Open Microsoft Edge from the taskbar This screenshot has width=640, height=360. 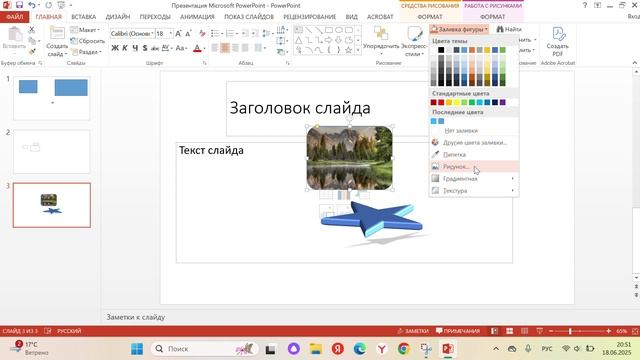360,349
